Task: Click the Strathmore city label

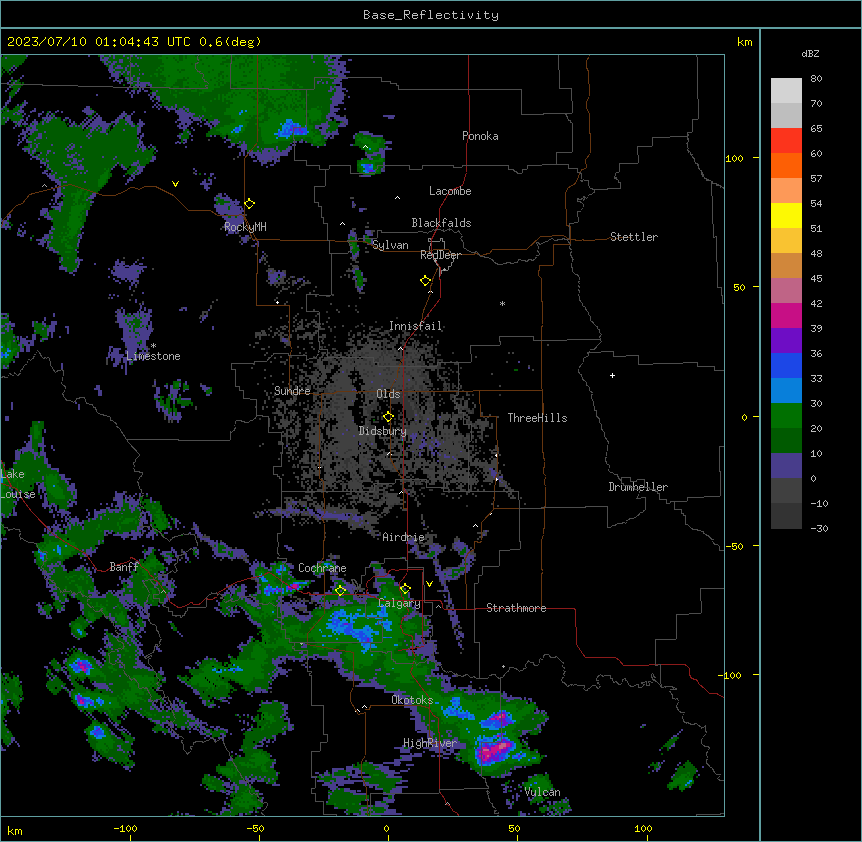Action: pyautogui.click(x=516, y=608)
